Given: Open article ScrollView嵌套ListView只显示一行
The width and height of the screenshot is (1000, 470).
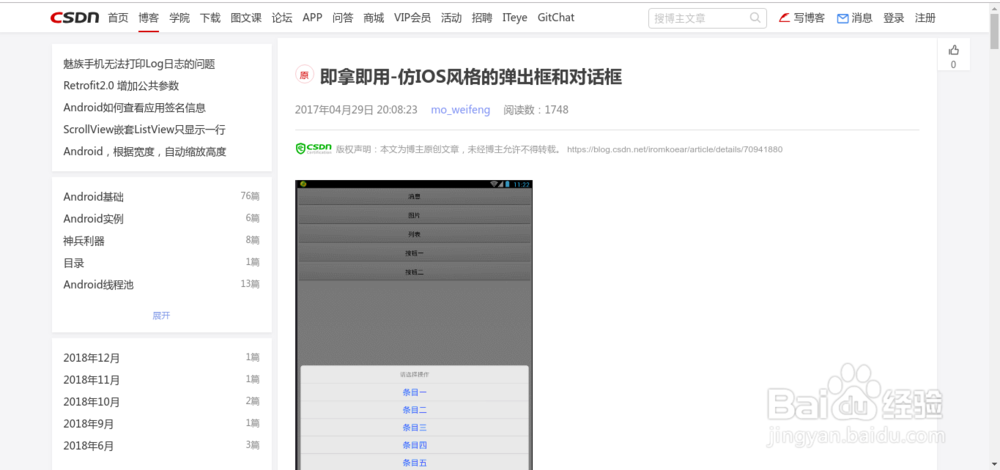Looking at the screenshot, I should [x=144, y=129].
